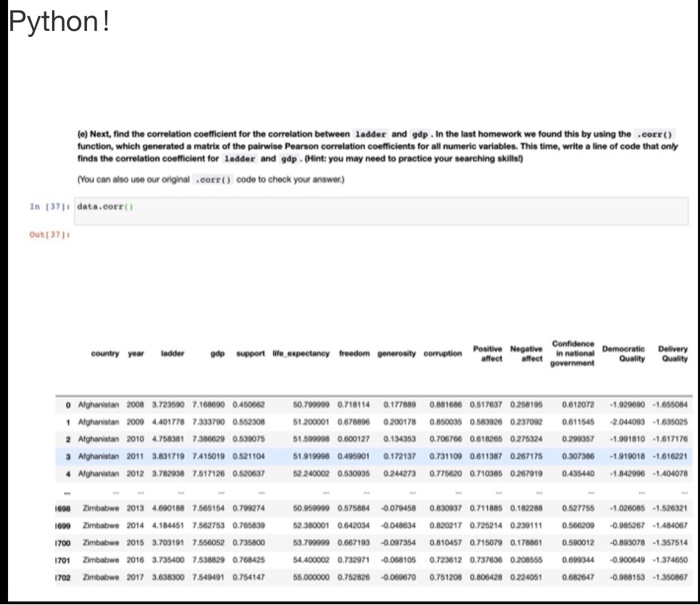
Task: Click ladder value 4.690188
Action: point(168,508)
